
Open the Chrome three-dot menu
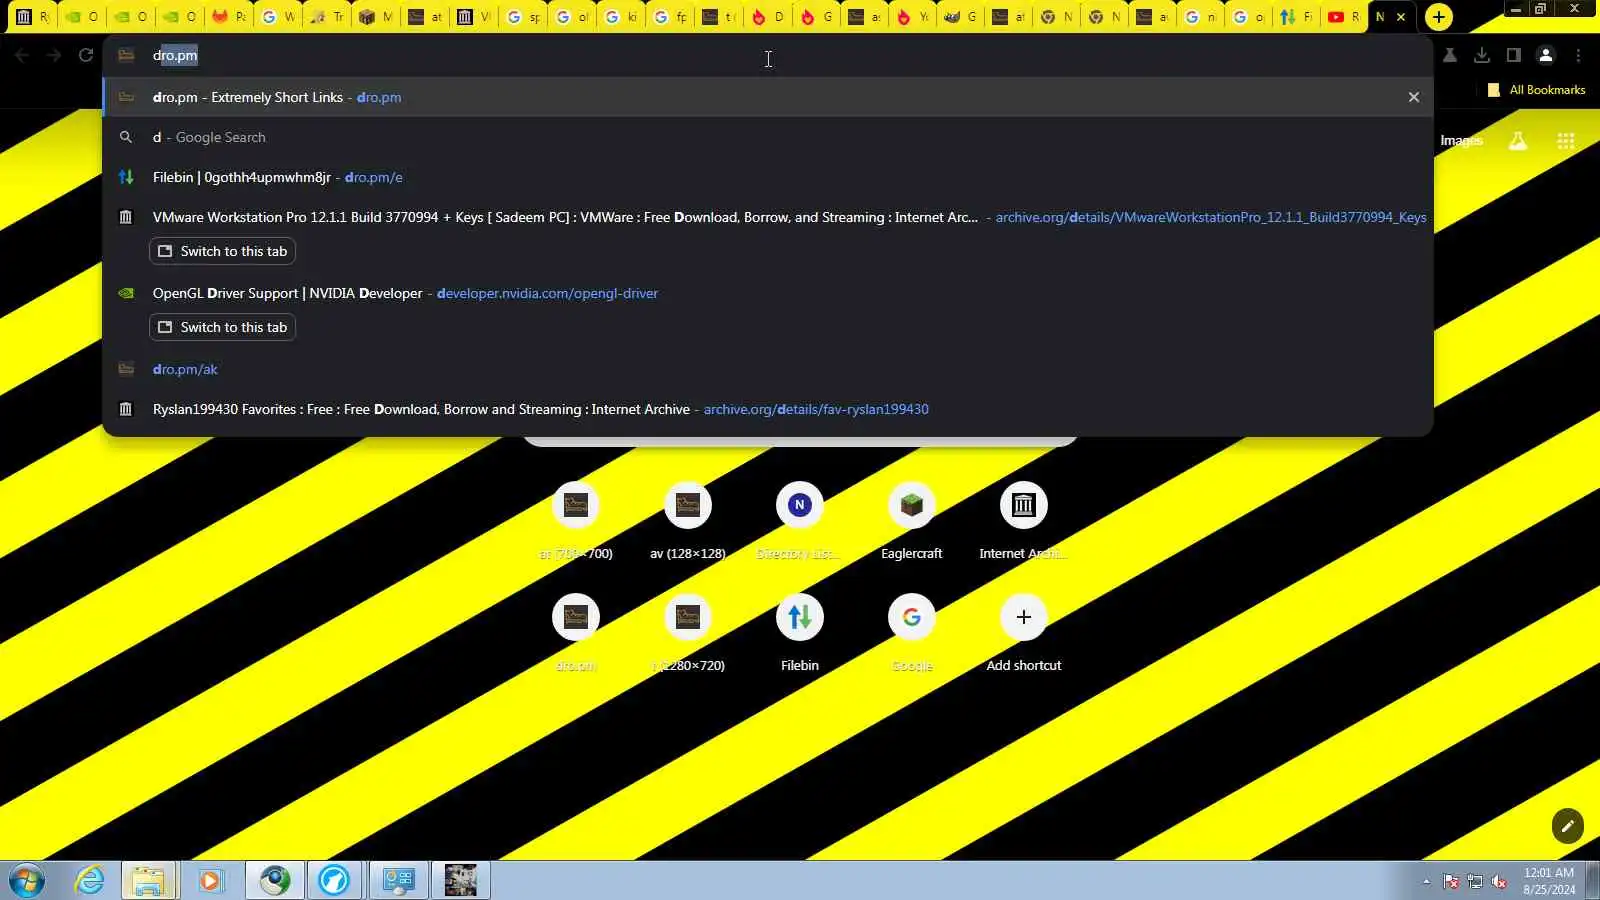[x=1578, y=55]
